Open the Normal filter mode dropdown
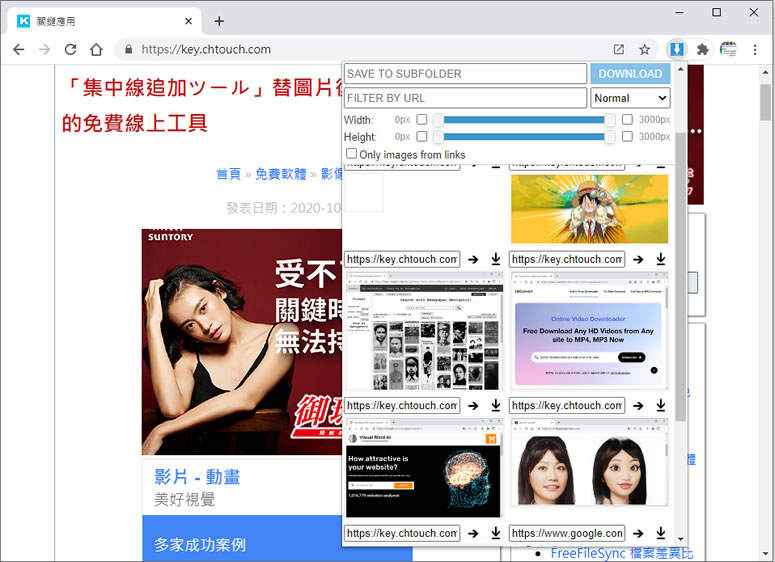Screen dimensions: 775x562 (x=630, y=98)
